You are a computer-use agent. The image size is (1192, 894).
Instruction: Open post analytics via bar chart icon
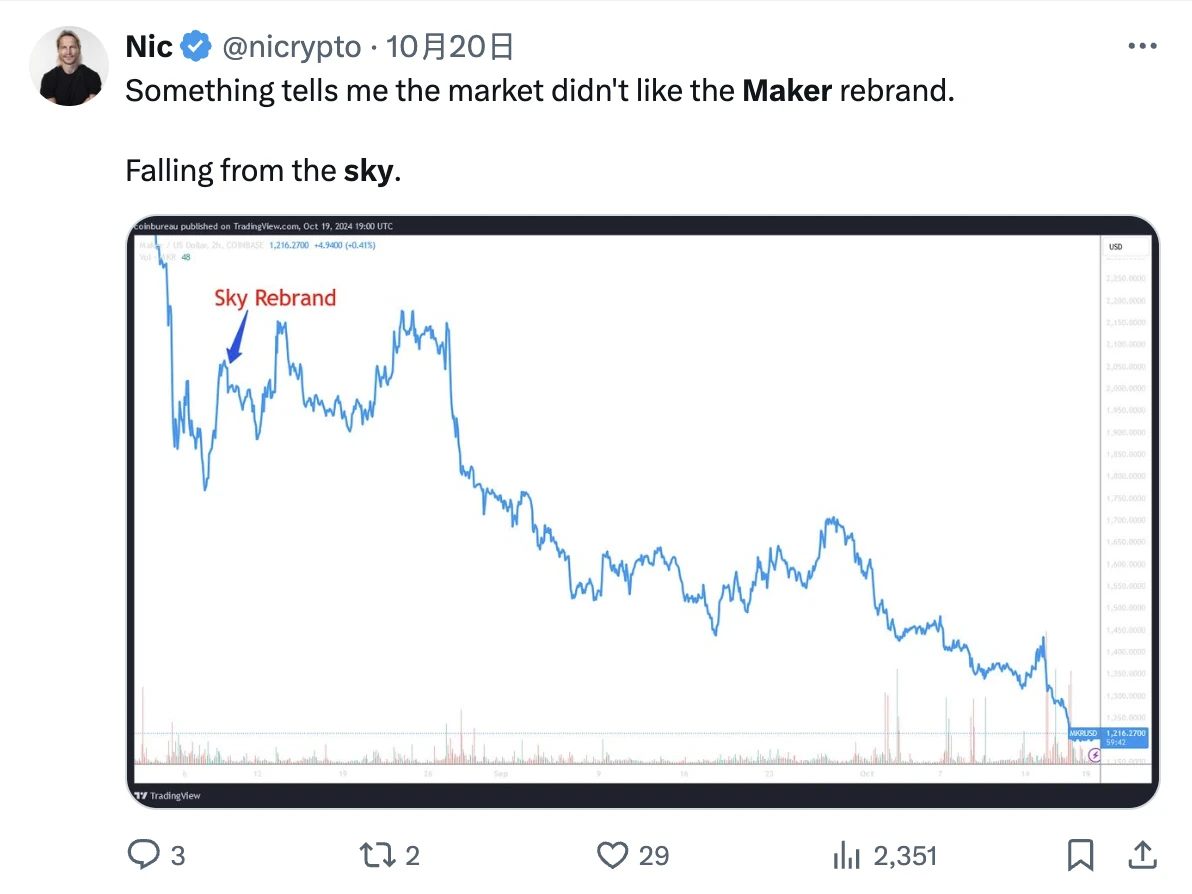coord(847,855)
